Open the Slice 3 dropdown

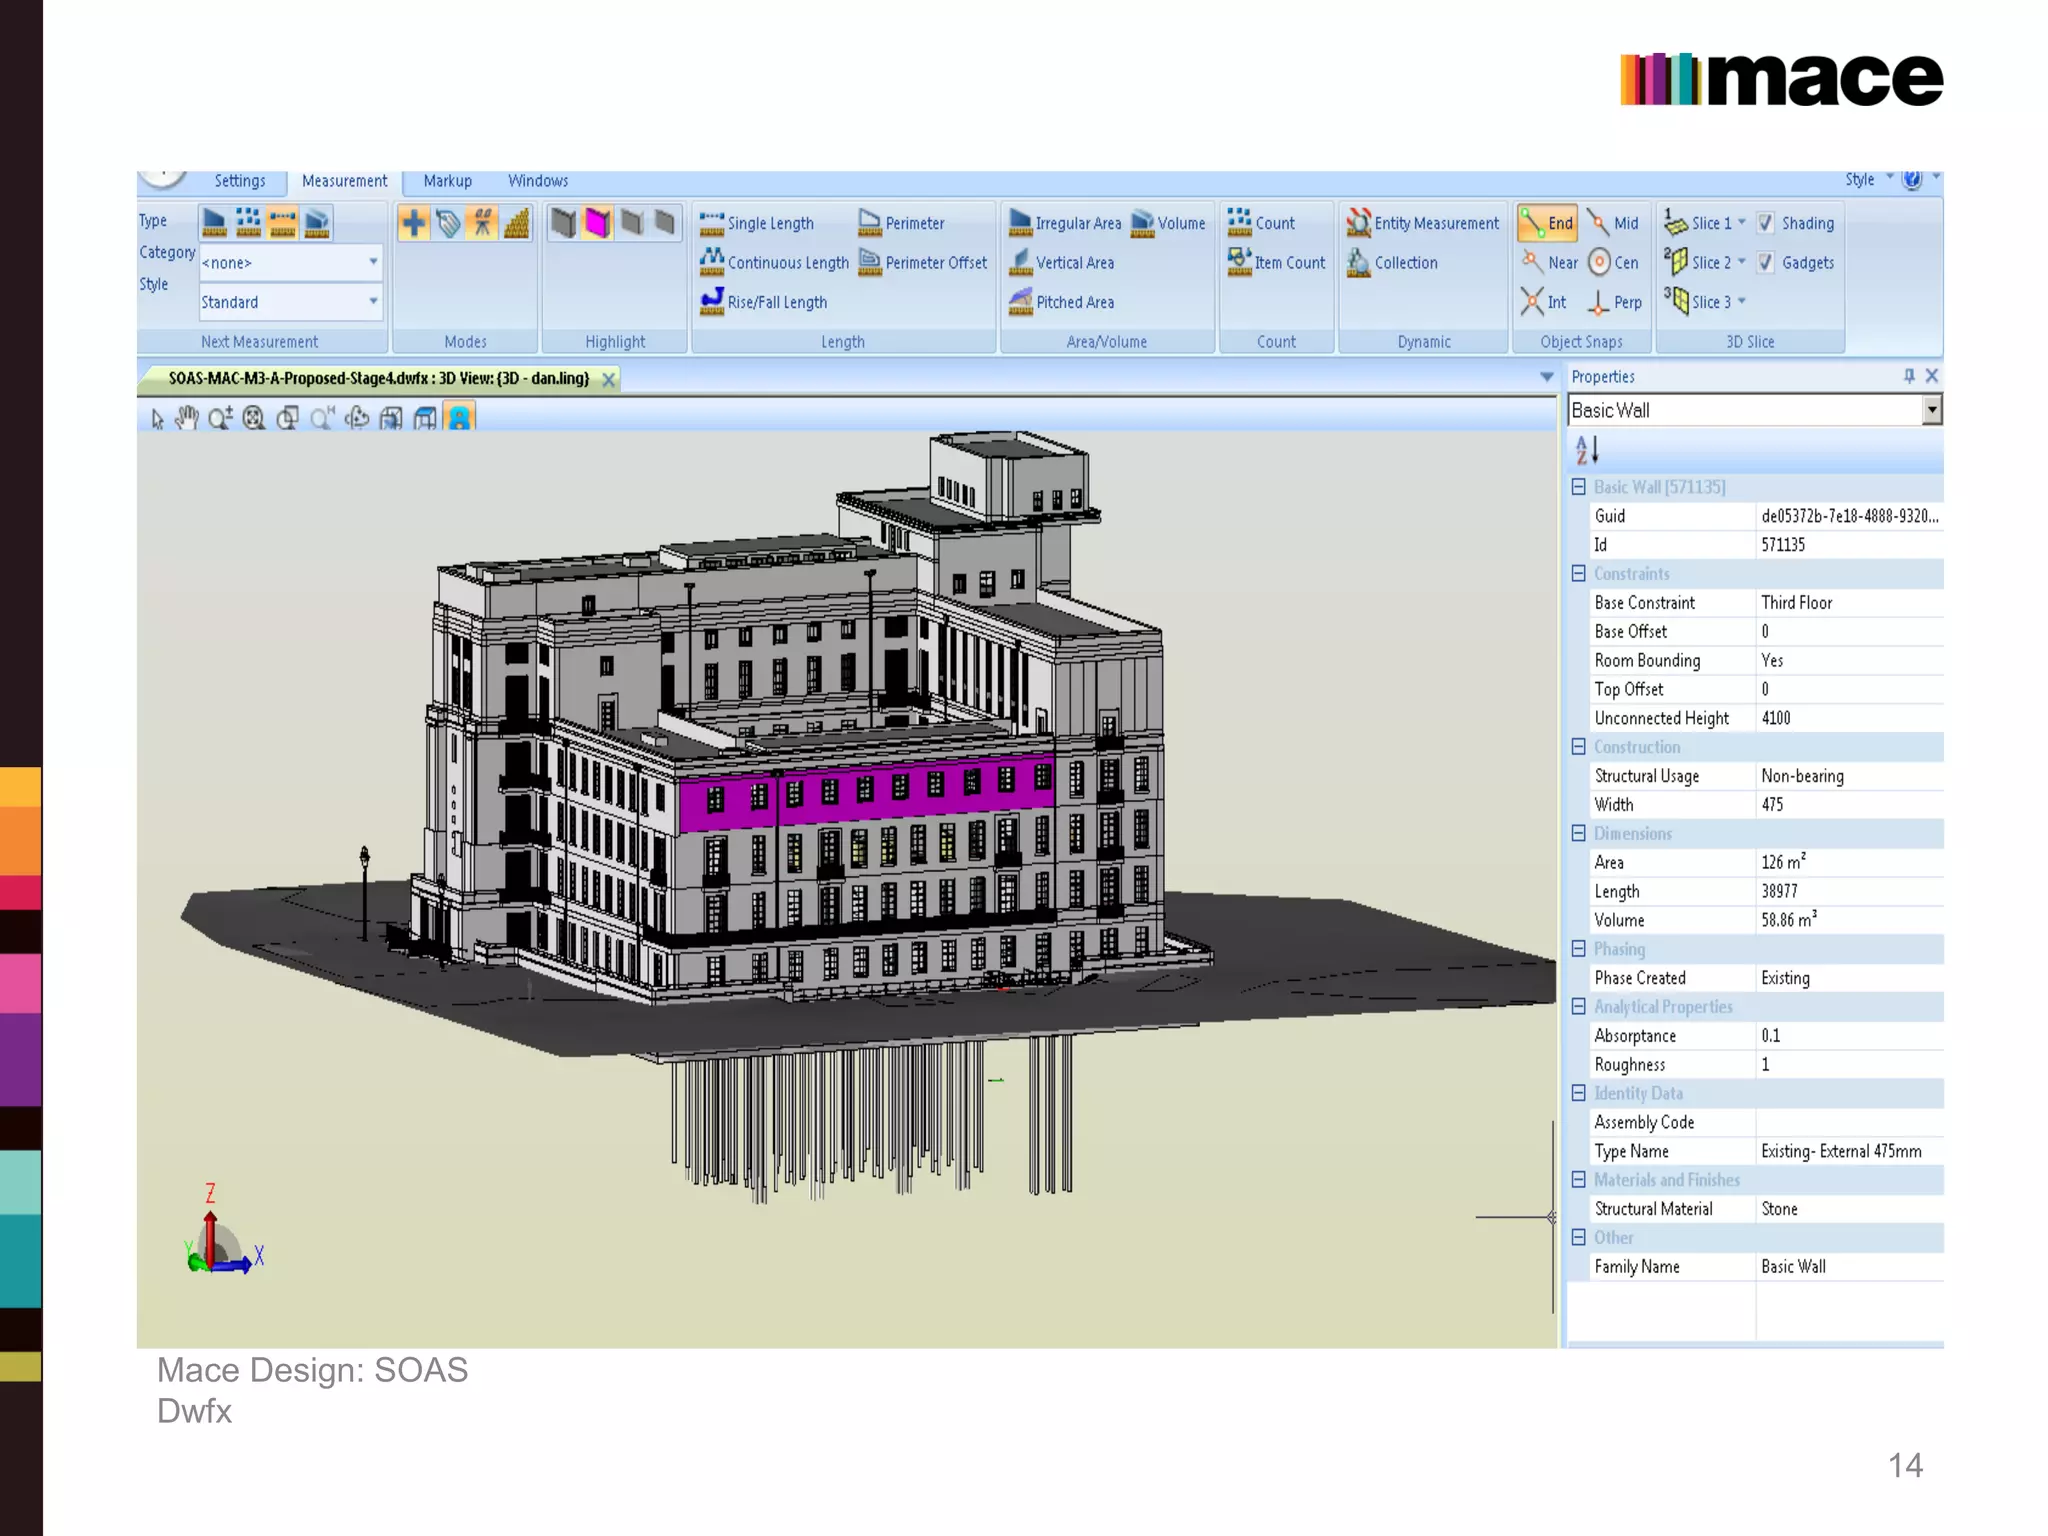tap(1742, 301)
